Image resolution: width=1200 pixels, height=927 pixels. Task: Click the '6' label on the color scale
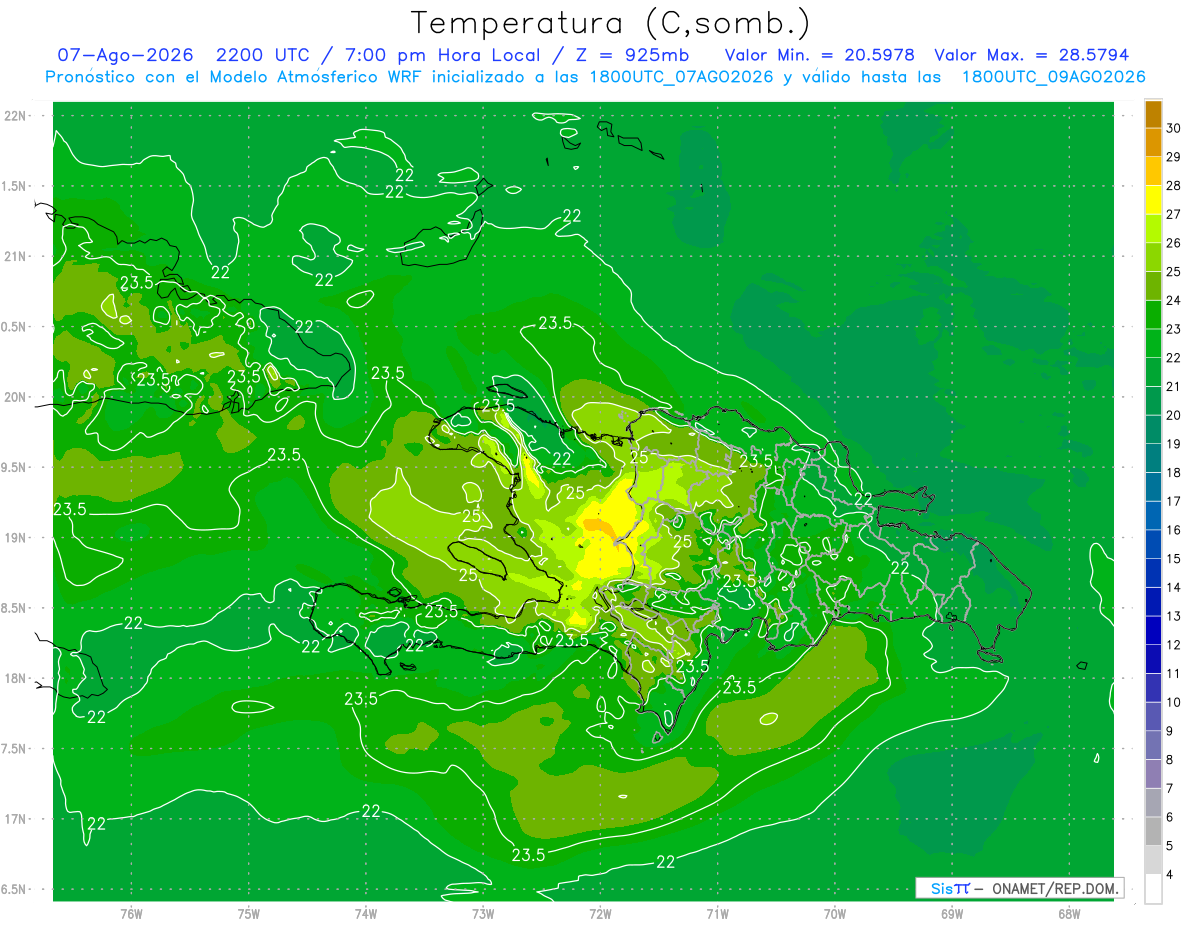1170,817
